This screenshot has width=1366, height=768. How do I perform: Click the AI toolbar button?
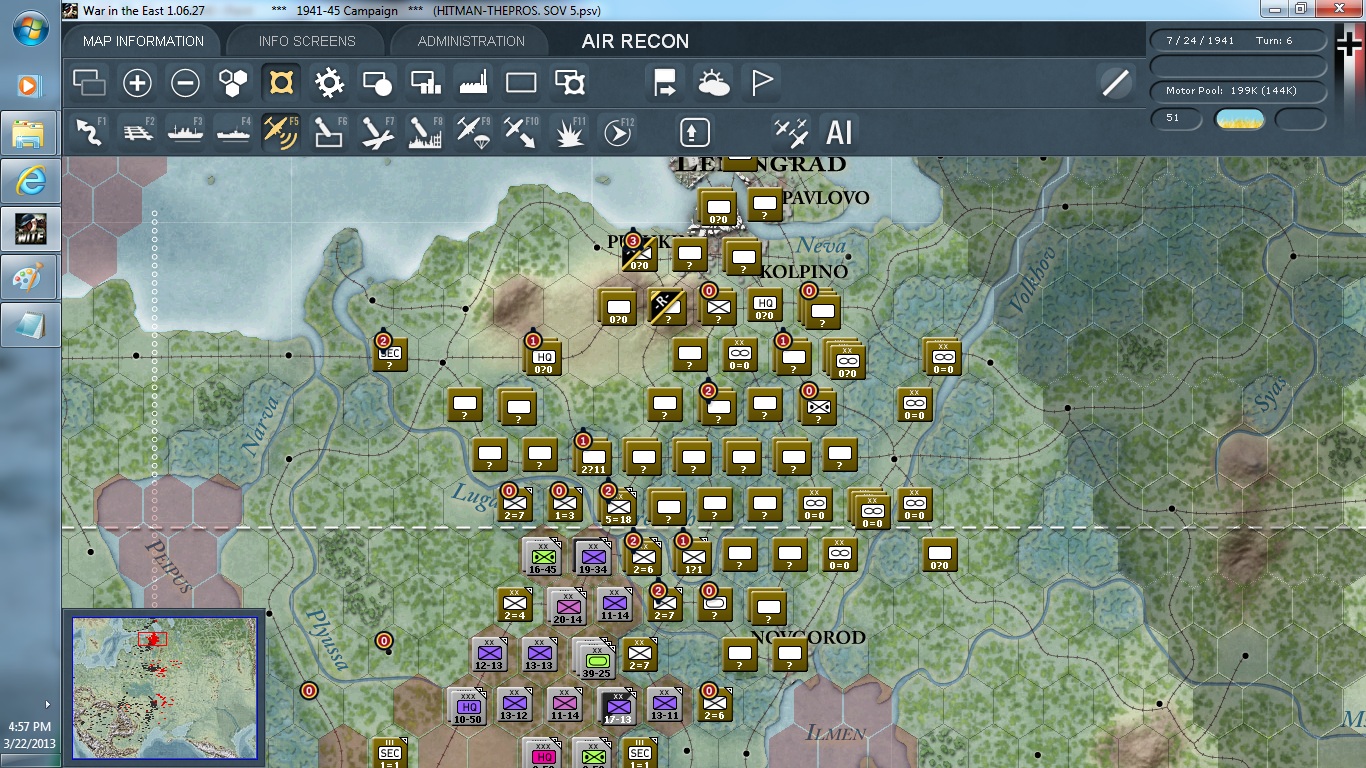click(x=839, y=132)
